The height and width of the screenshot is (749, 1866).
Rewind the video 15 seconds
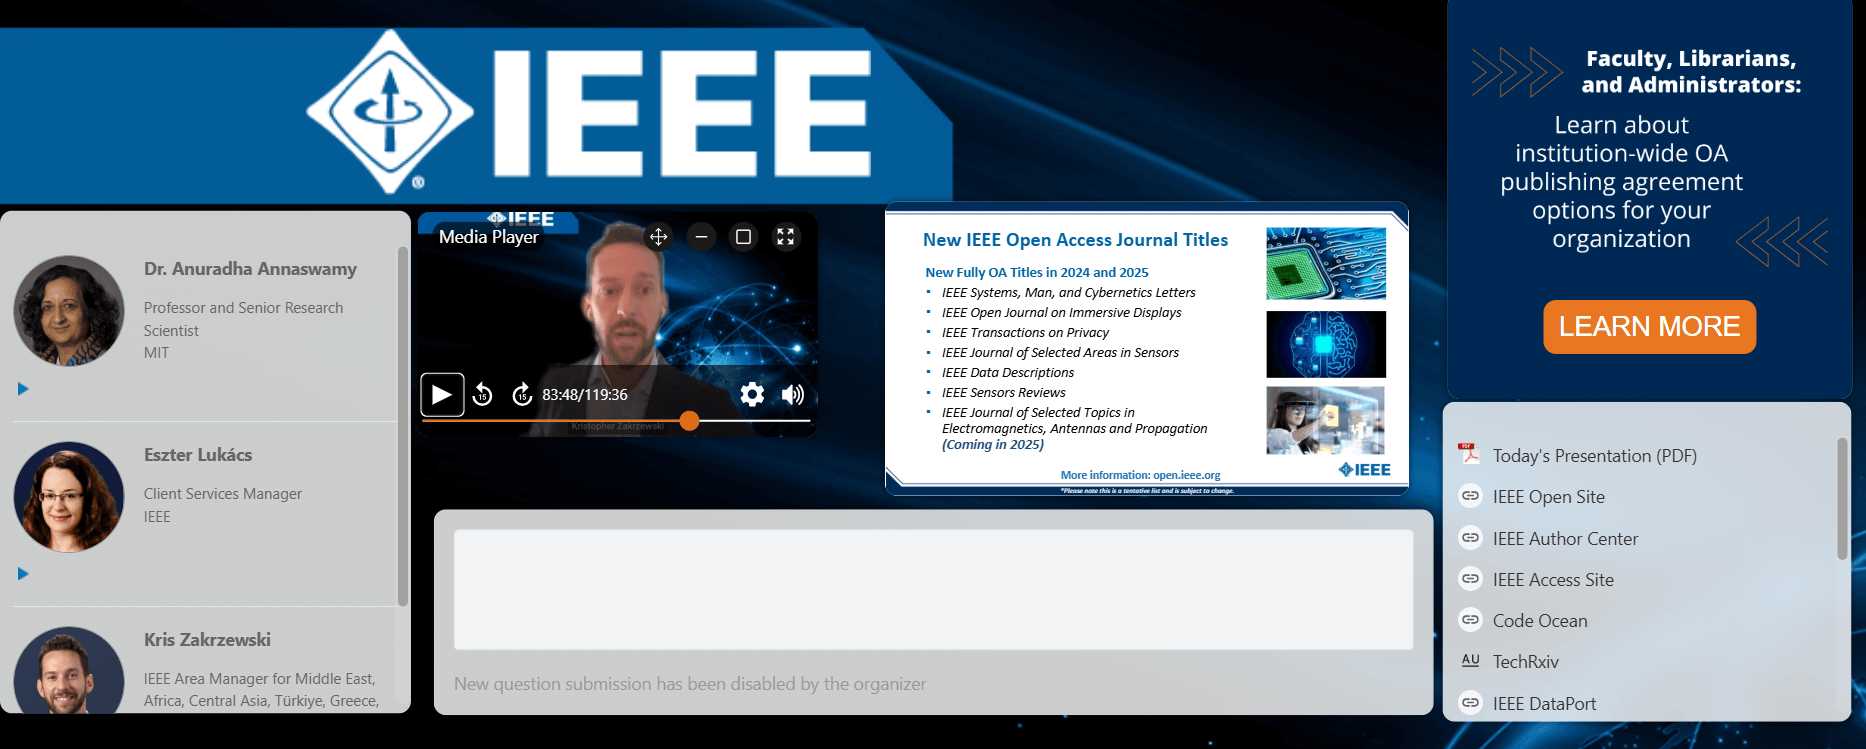coord(482,395)
